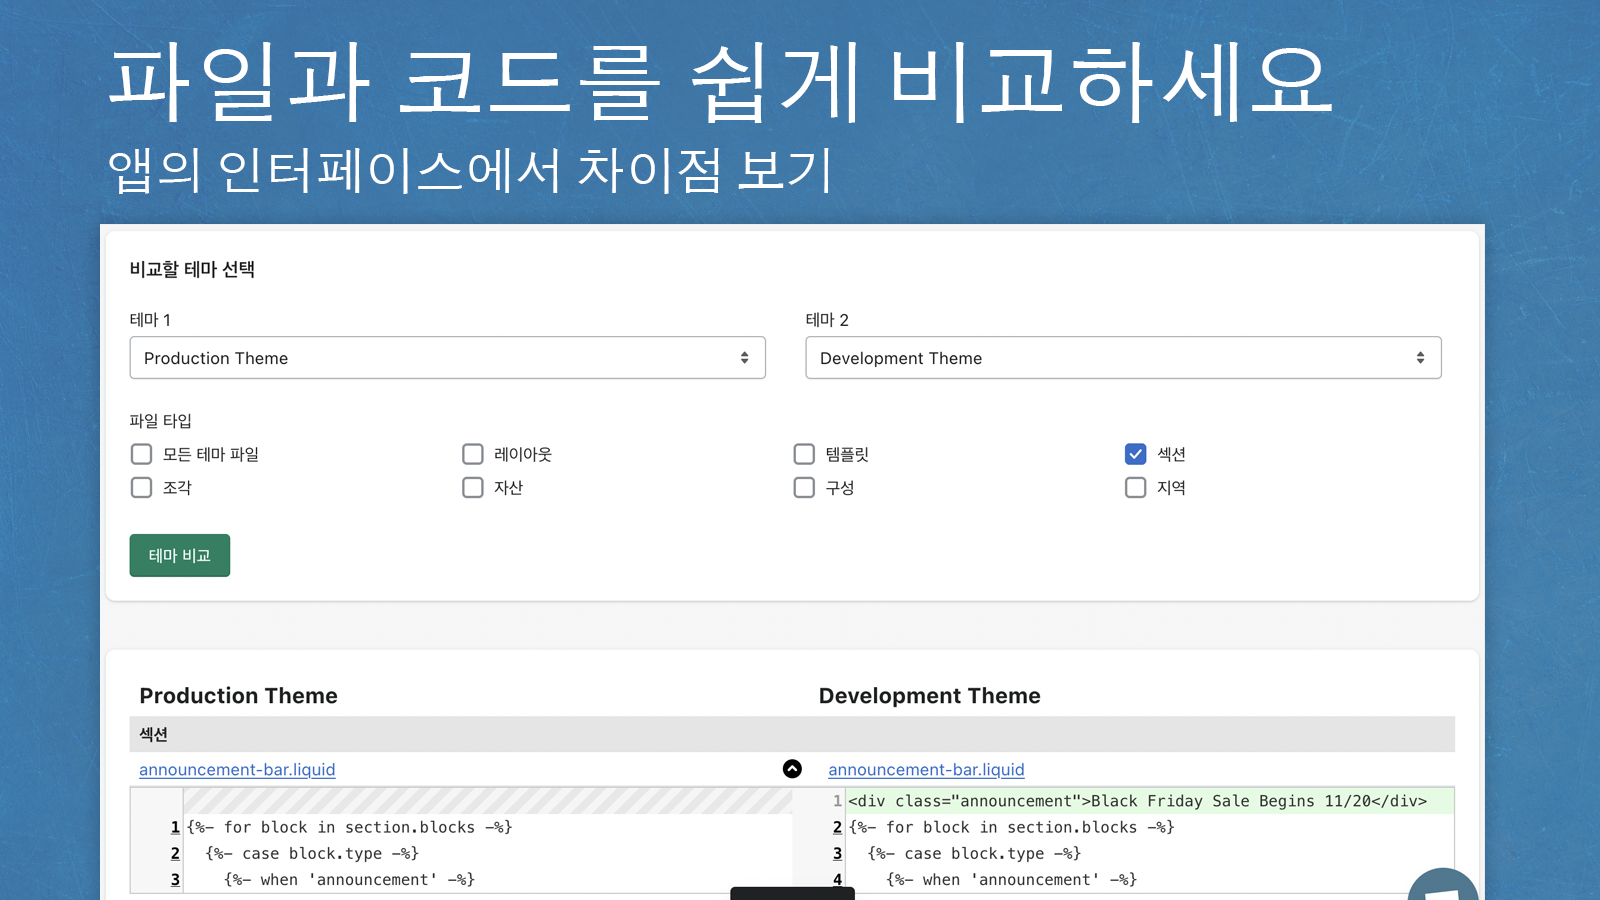Click line number 3 in Production Theme code
Image resolution: width=1600 pixels, height=900 pixels.
[175, 879]
